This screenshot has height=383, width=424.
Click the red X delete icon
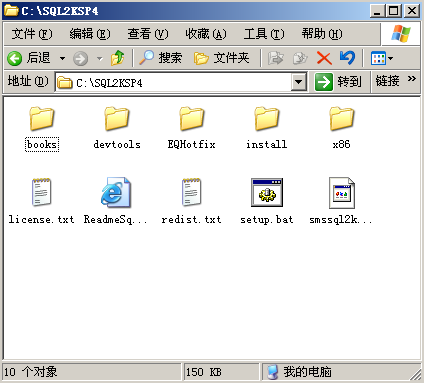pos(324,58)
